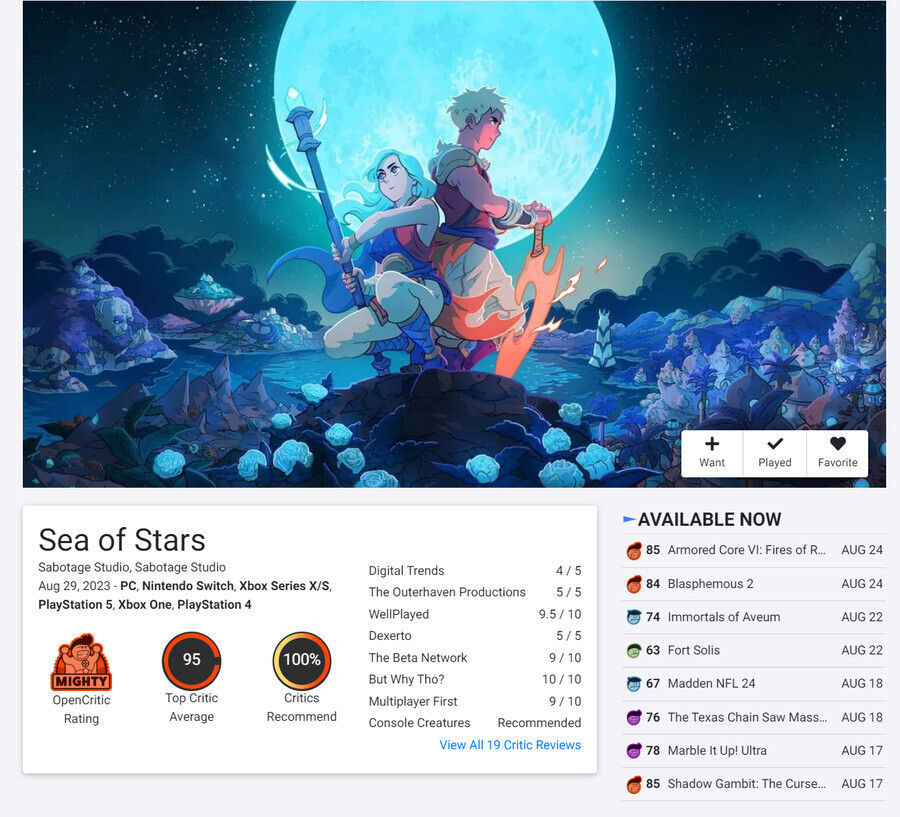Click the Armored Core VI rating icon

[x=634, y=551]
